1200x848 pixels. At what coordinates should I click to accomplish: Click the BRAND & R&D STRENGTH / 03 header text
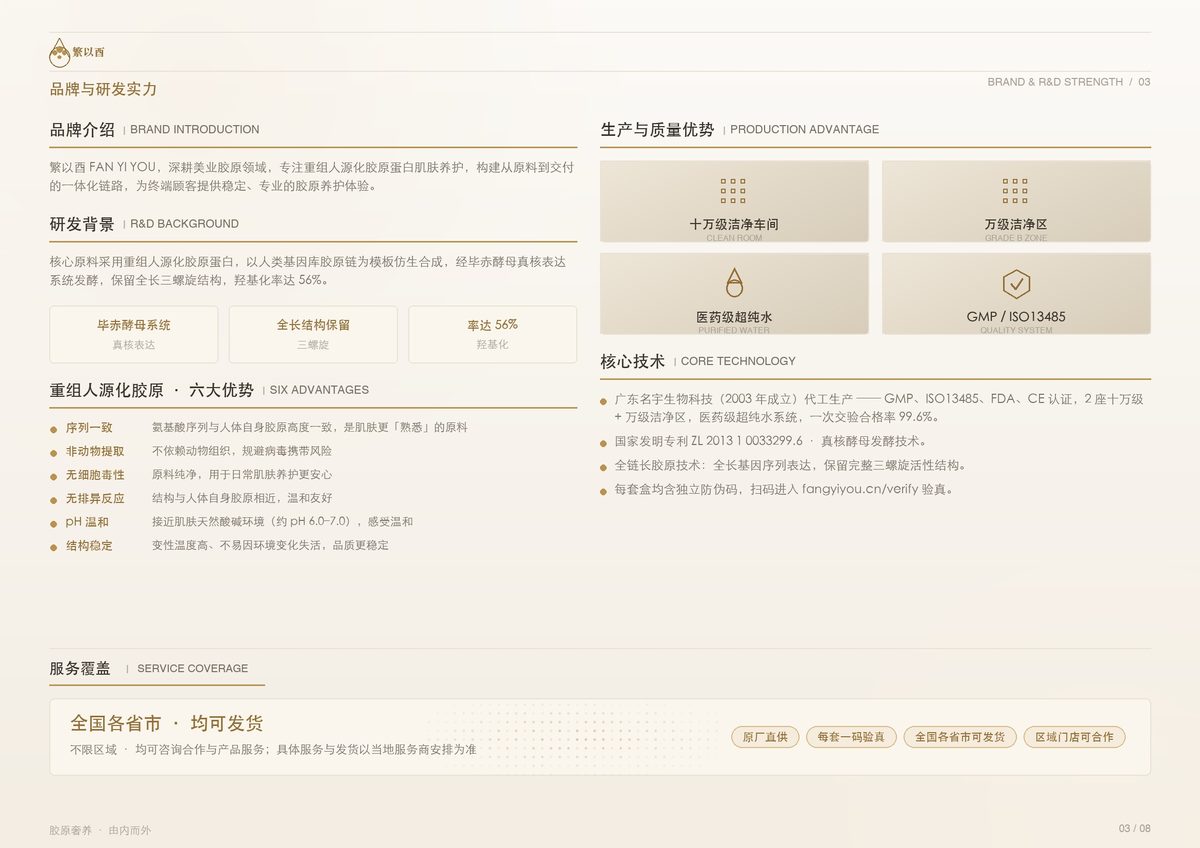tap(1069, 82)
